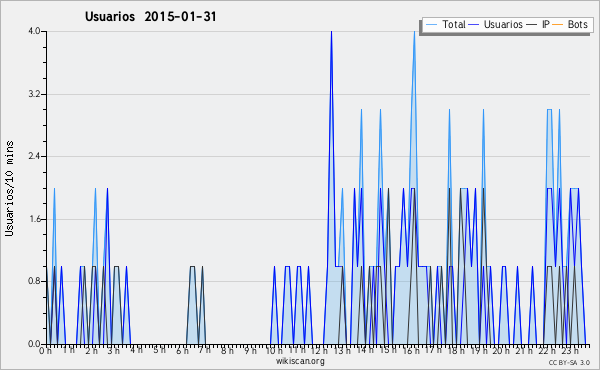This screenshot has width=600, height=370.
Task: Click the '1.6' y-axis value
Action: pyautogui.click(x=34, y=219)
